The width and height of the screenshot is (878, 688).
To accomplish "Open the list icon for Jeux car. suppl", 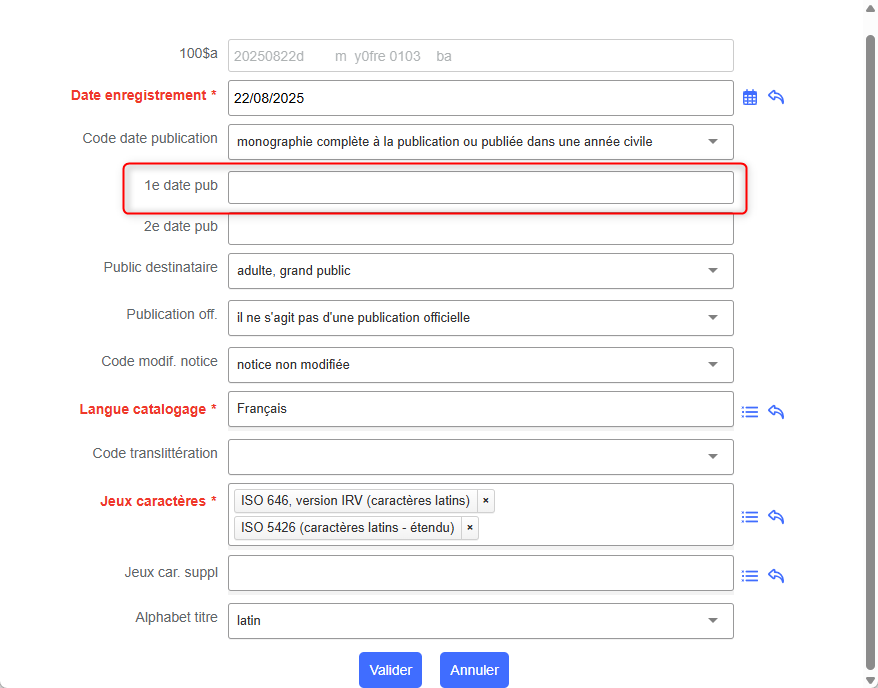I will 750,576.
